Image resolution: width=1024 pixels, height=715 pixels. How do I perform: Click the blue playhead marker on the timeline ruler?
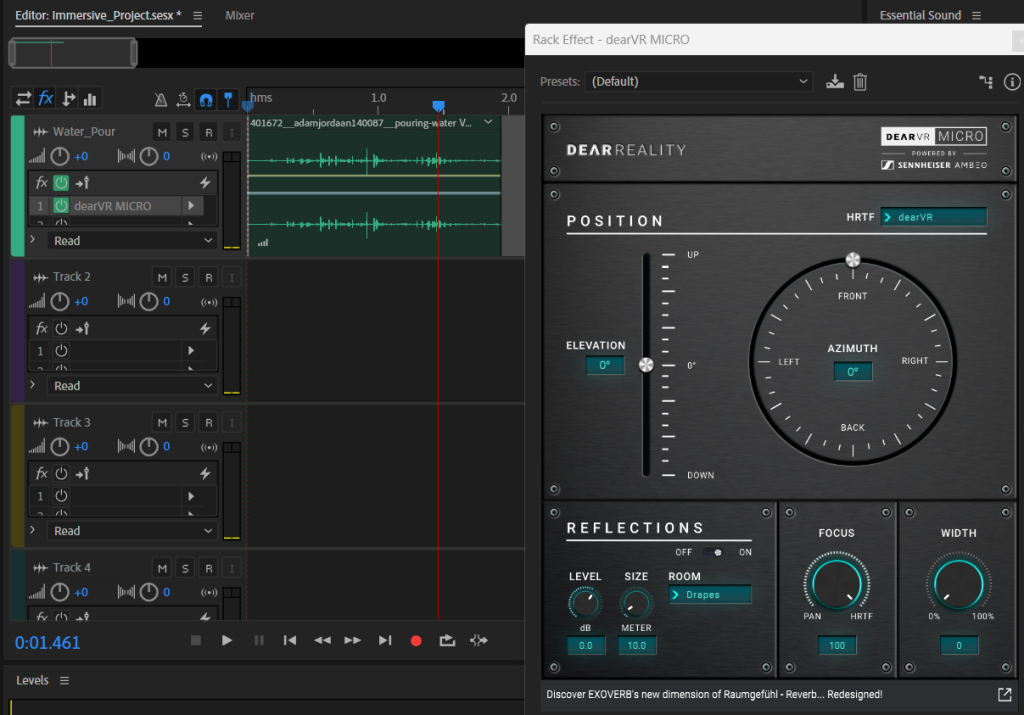[439, 106]
